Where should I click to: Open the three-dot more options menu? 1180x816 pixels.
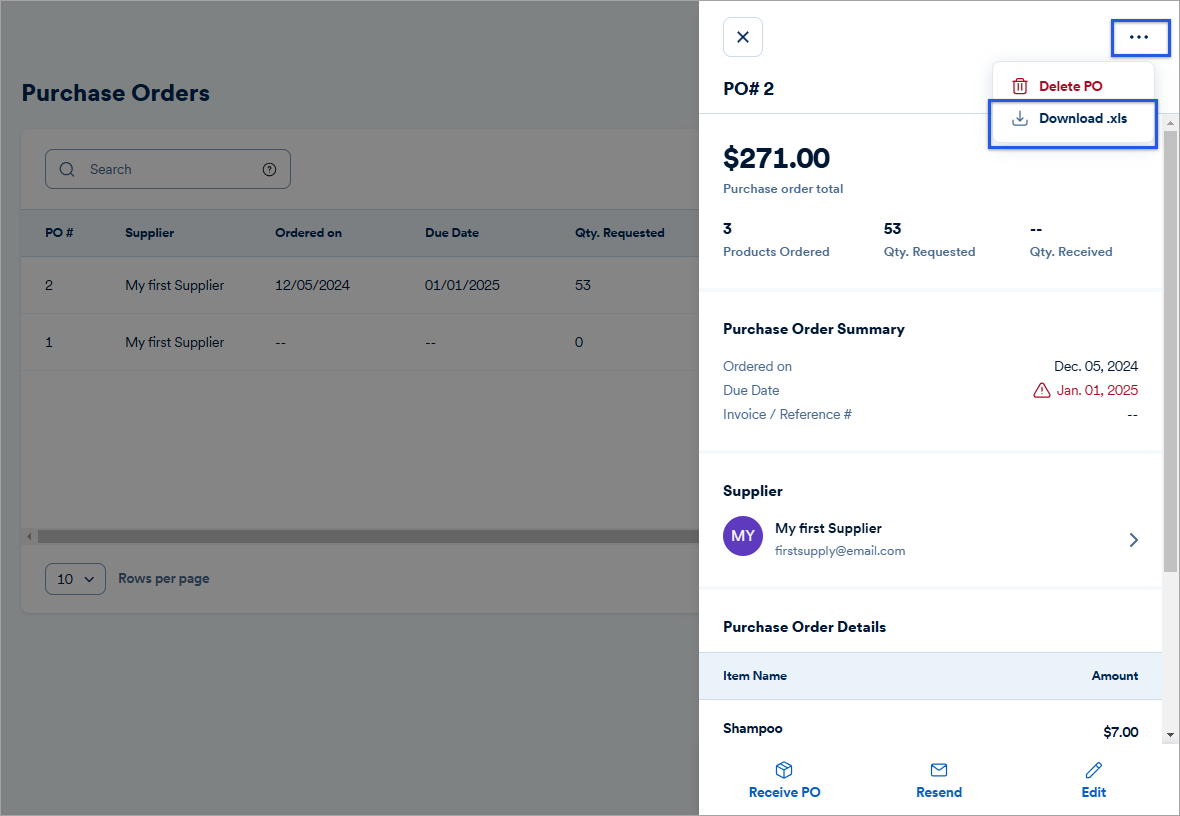click(x=1140, y=37)
